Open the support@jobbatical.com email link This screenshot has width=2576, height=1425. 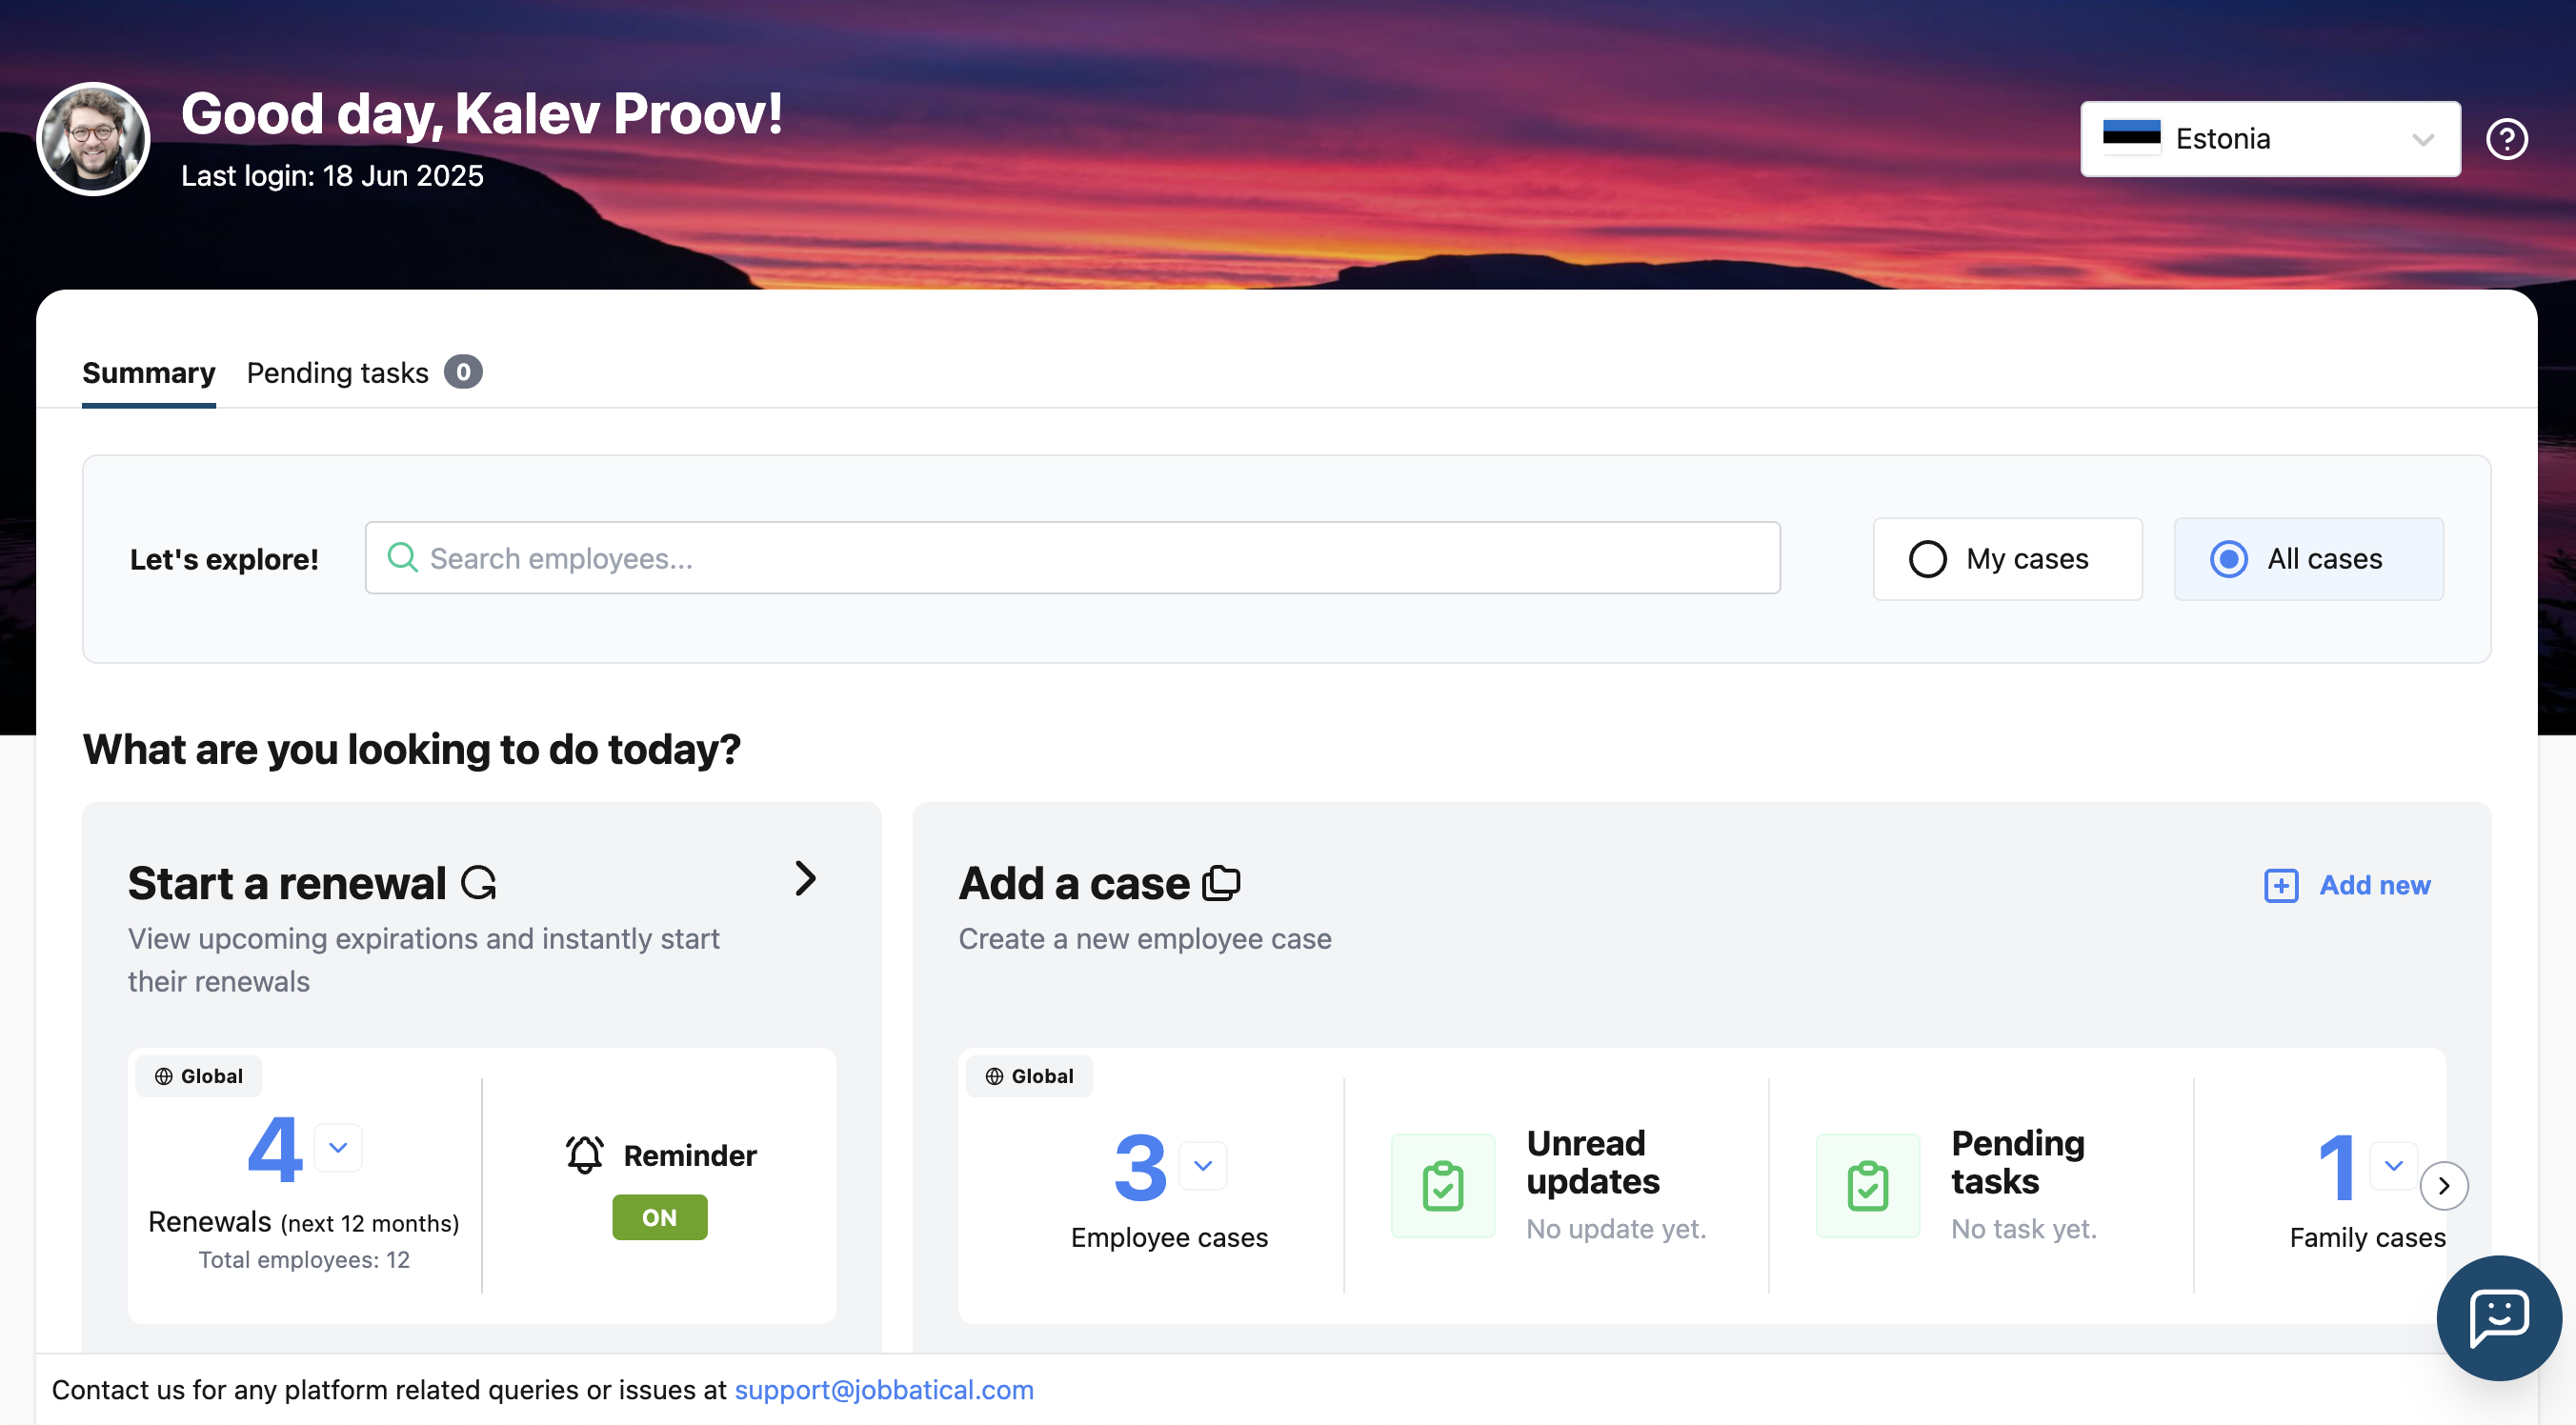click(x=884, y=1389)
